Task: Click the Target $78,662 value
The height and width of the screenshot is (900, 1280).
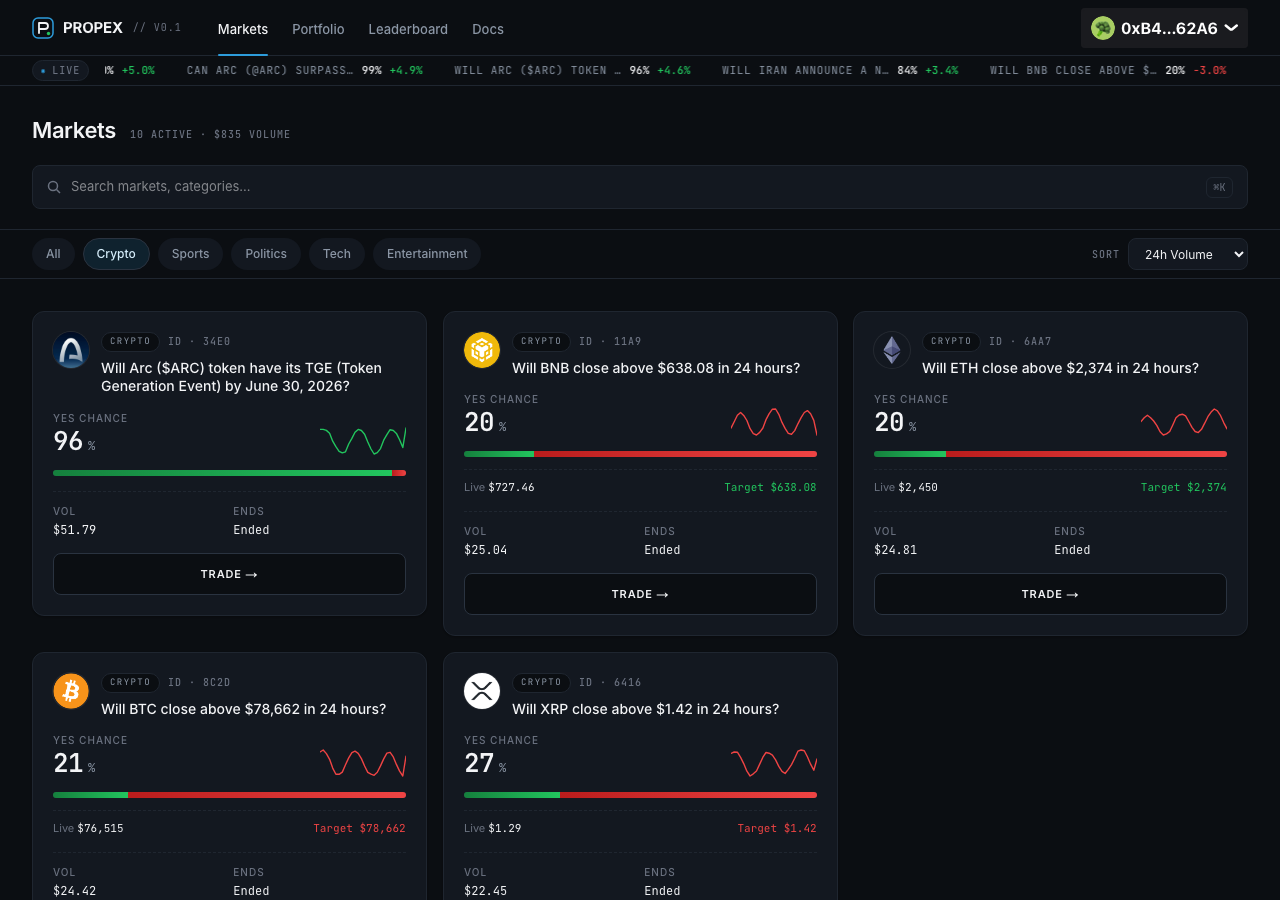Action: (359, 829)
